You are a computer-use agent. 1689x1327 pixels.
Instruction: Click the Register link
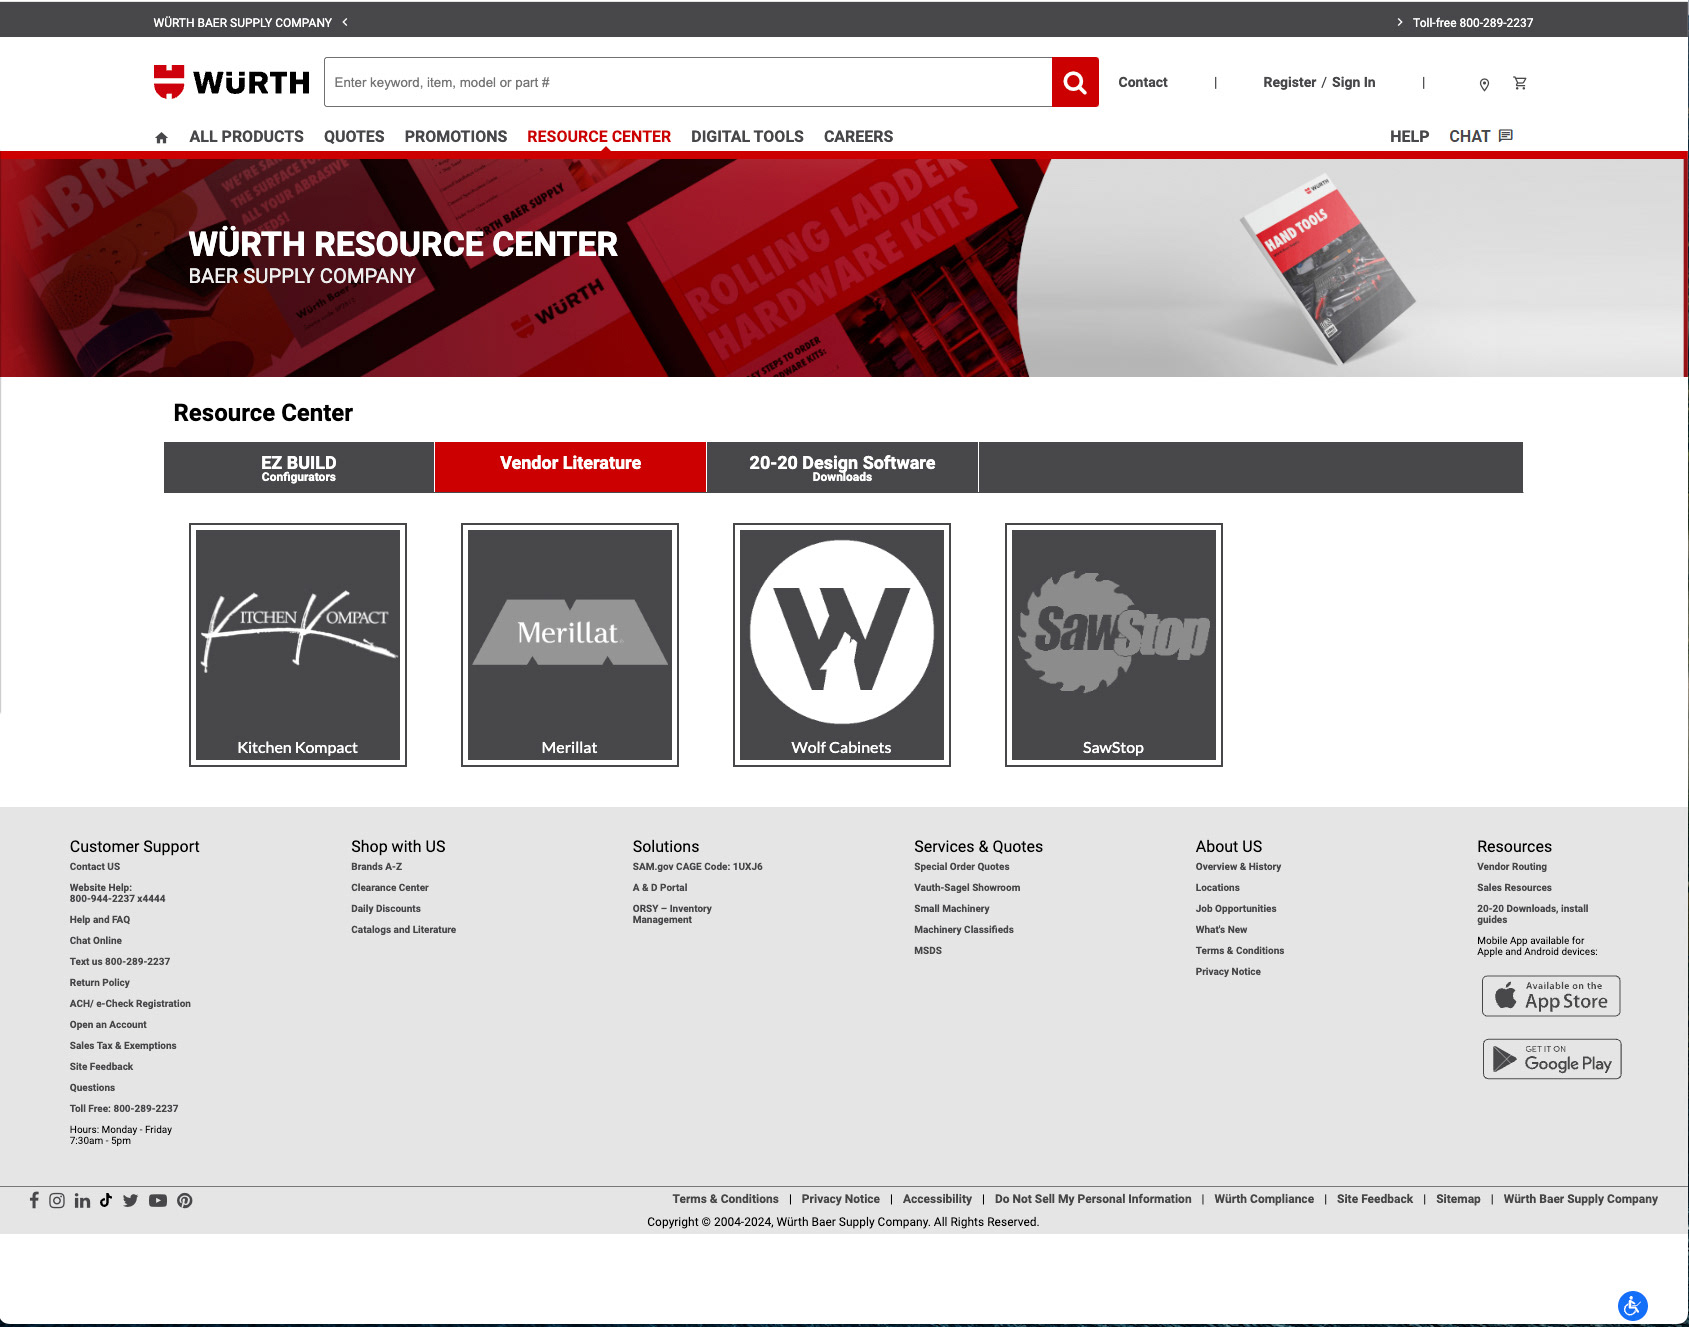[1289, 82]
